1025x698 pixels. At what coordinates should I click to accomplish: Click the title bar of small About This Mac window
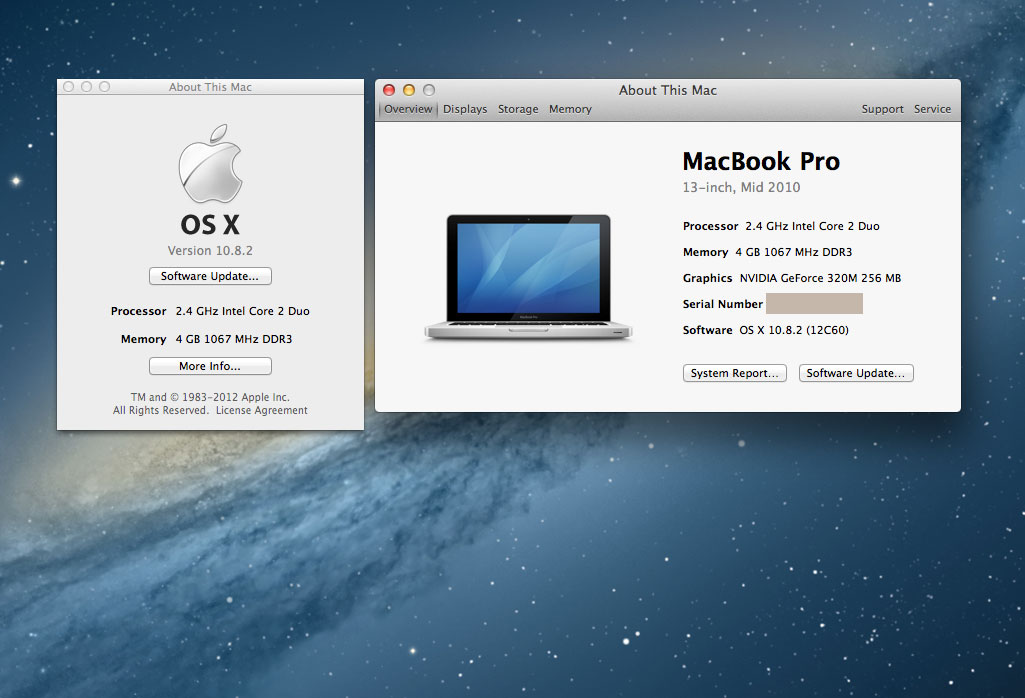coord(210,87)
